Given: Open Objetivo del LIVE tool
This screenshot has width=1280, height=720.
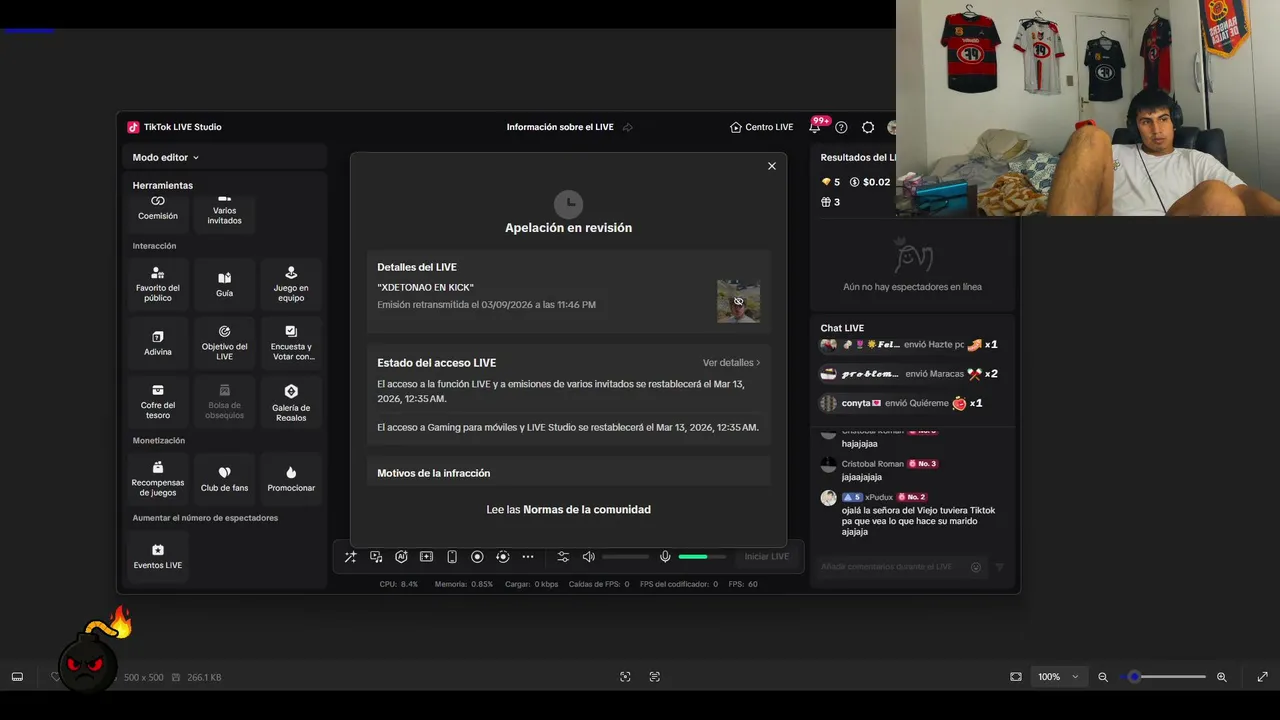Looking at the screenshot, I should point(224,343).
